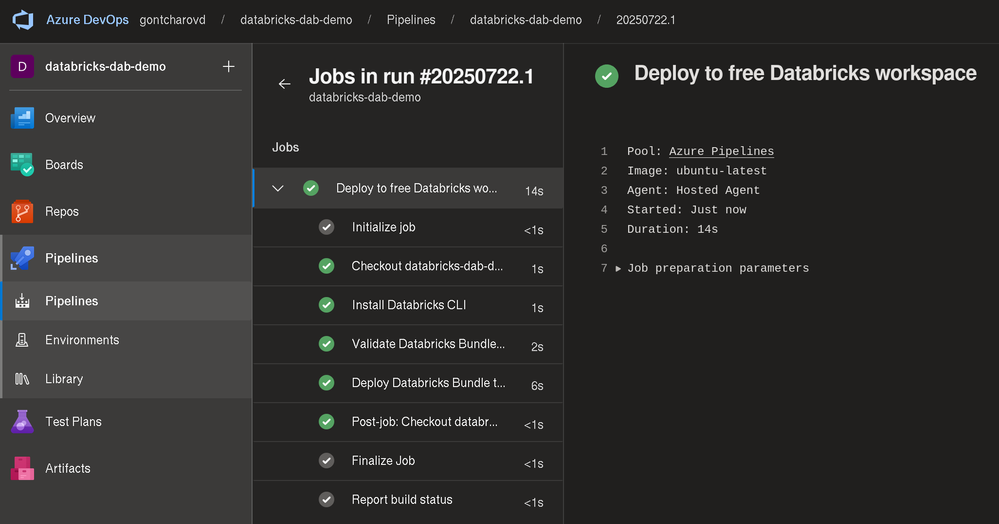The height and width of the screenshot is (524, 999).
Task: Select the Report build status step
Action: pyautogui.click(x=402, y=500)
